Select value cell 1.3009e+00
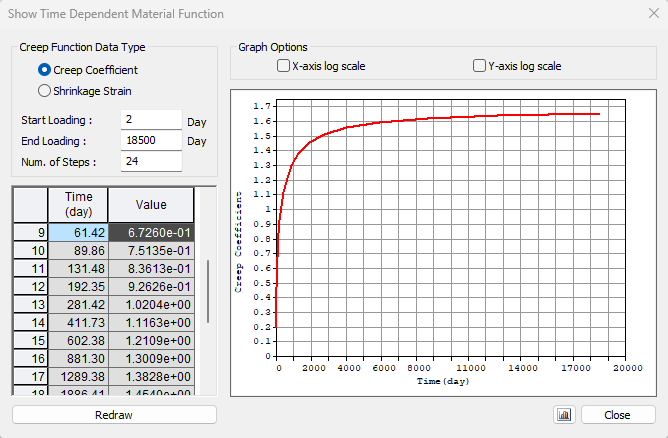668x438 pixels. point(152,358)
